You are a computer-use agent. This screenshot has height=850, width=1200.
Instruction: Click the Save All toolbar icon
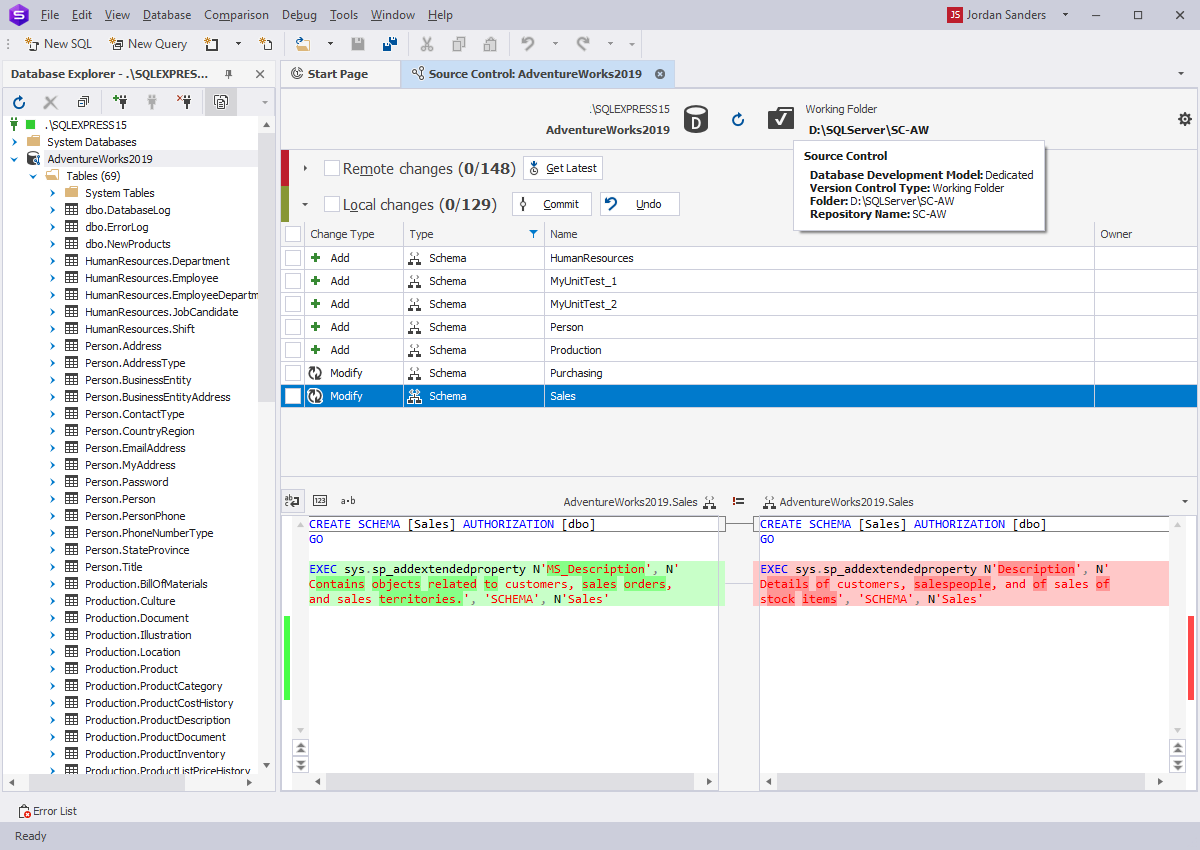[387, 44]
